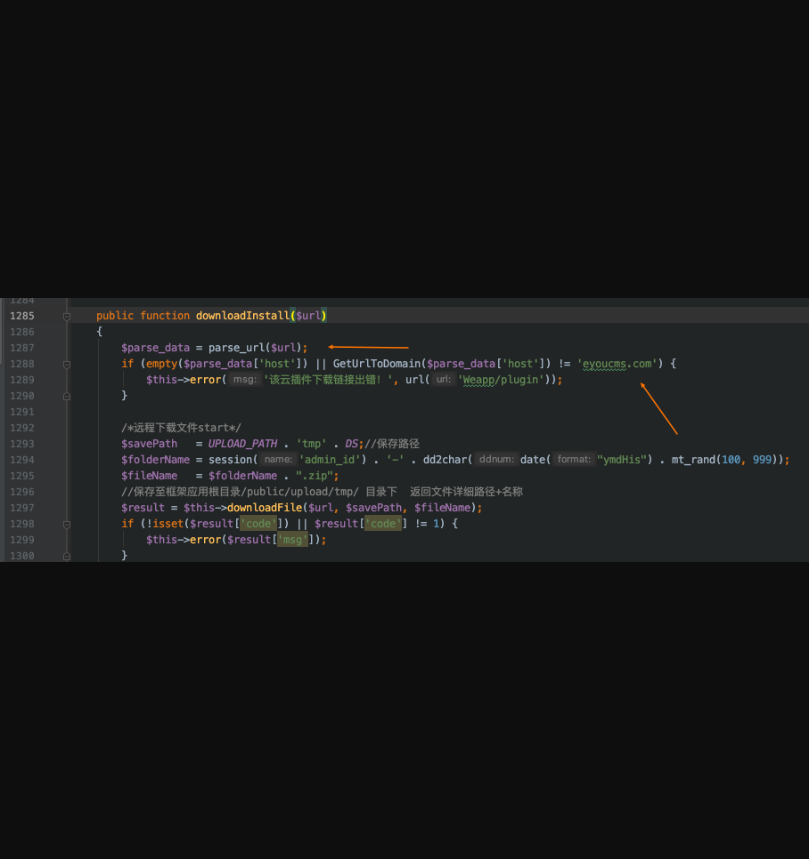Collapse the if block at line 1288
The height and width of the screenshot is (859, 809).
coord(67,364)
